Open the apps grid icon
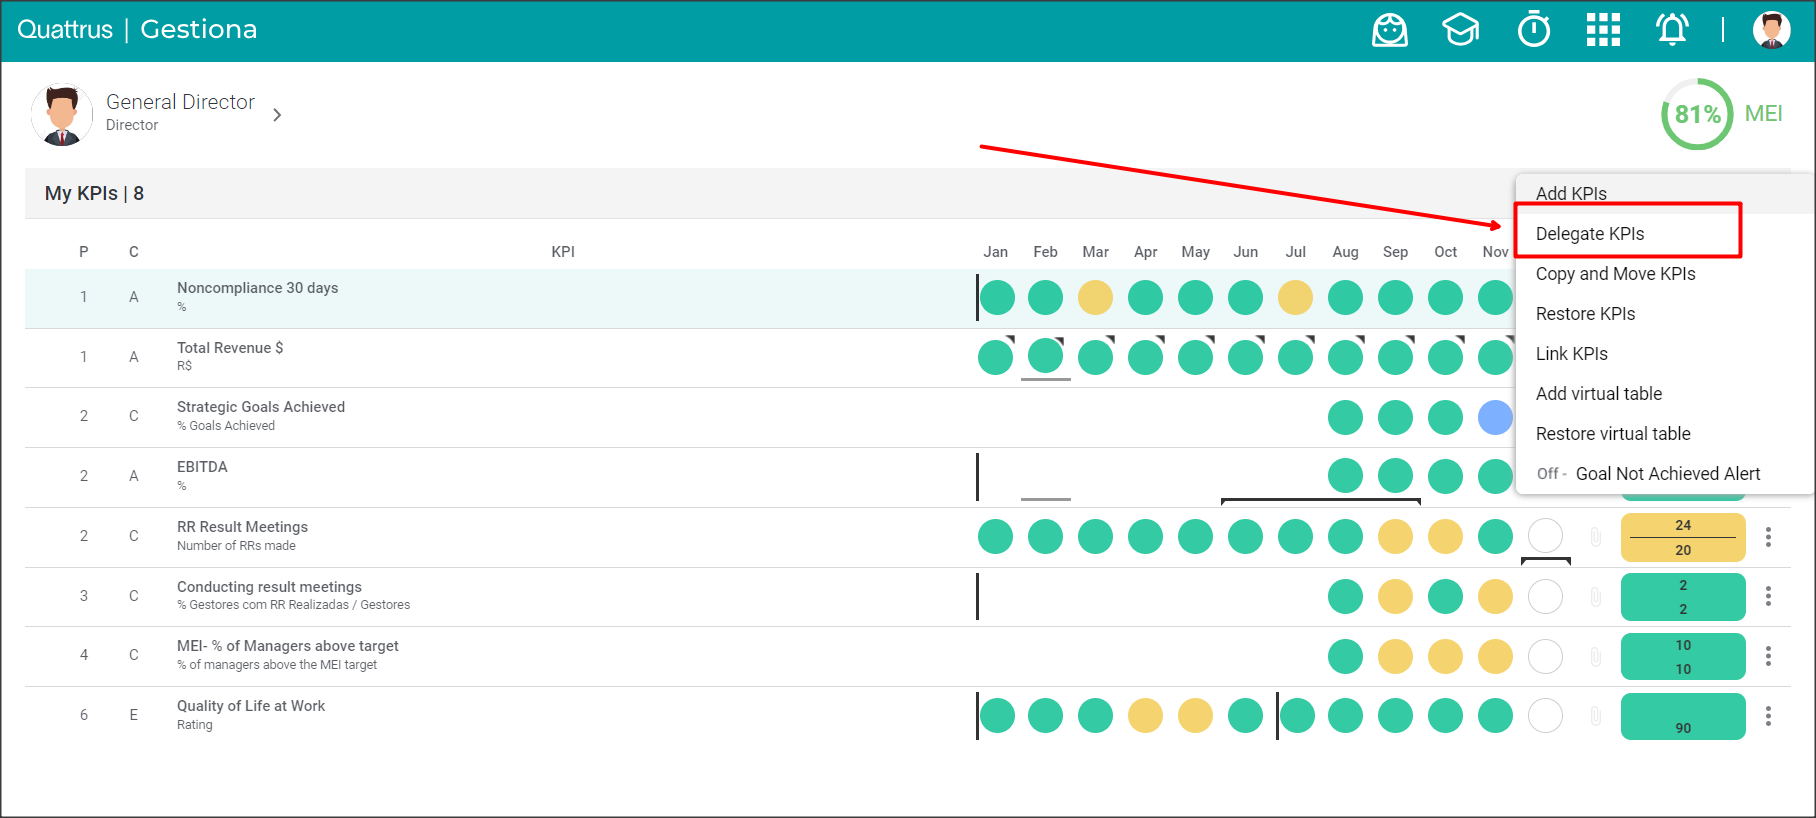 1603,30
